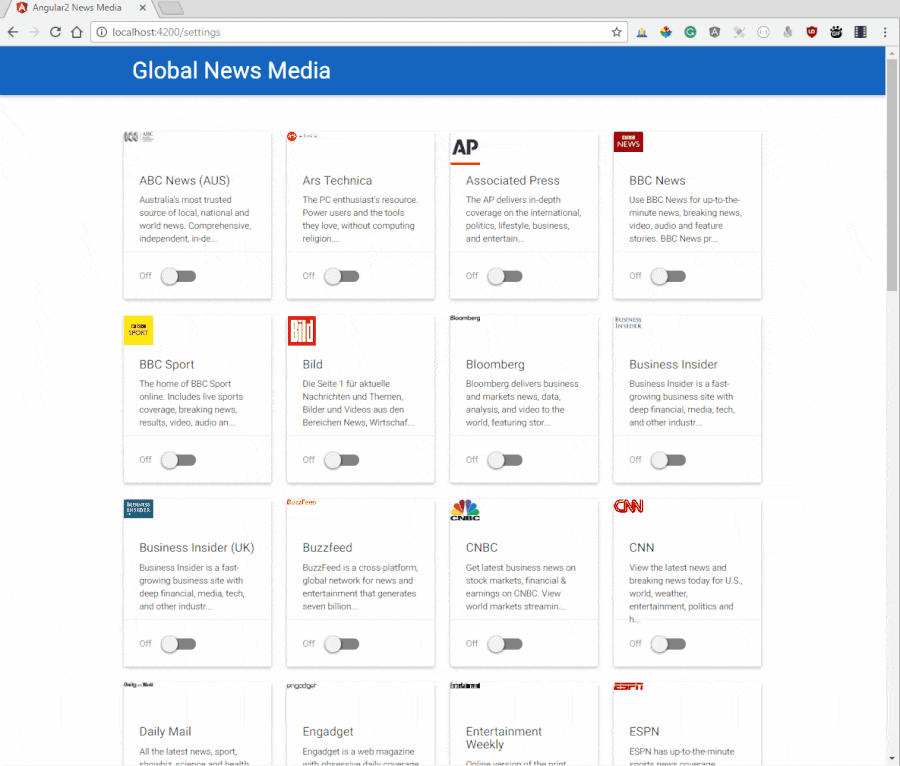This screenshot has height=766, width=900.
Task: Click the CNN red logo
Action: (629, 506)
